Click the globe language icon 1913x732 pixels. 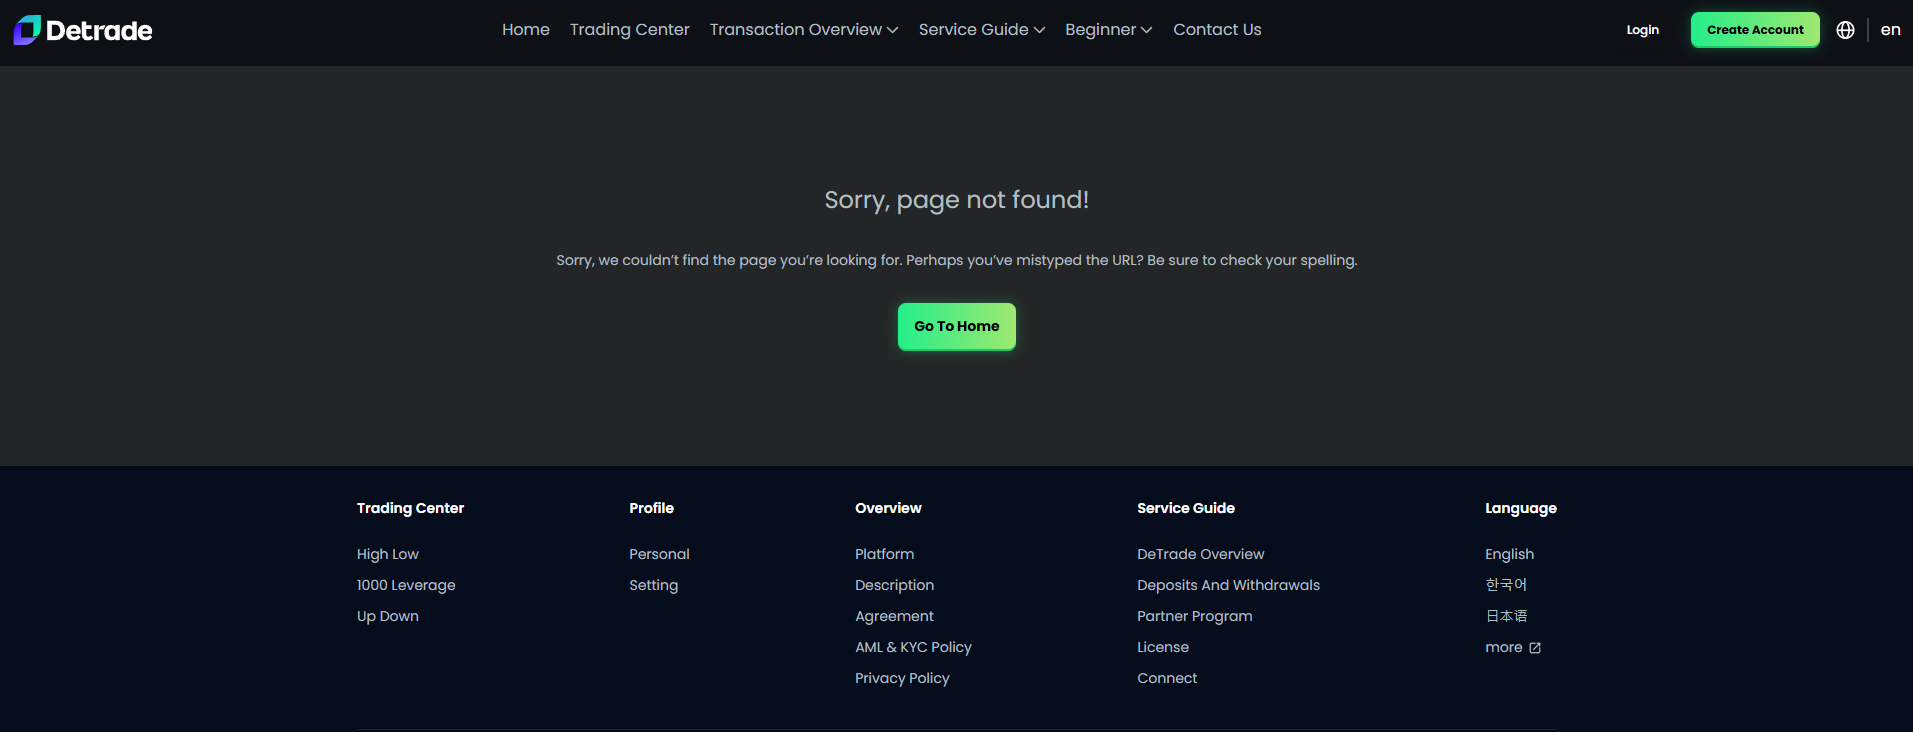click(1845, 30)
